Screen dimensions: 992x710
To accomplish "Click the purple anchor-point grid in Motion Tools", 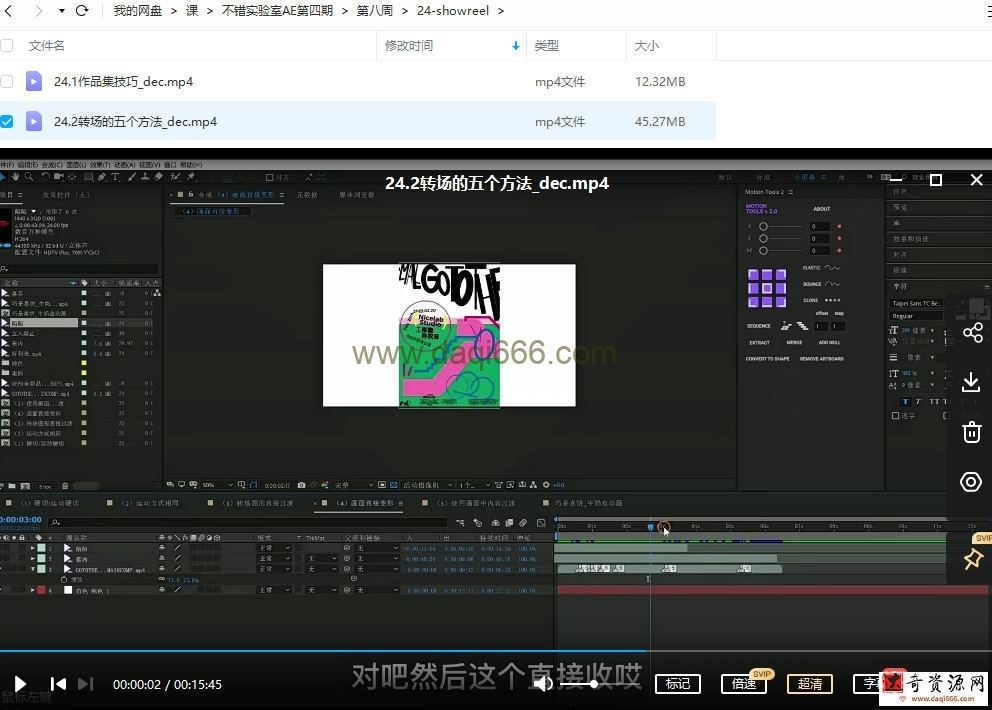I will tap(767, 288).
